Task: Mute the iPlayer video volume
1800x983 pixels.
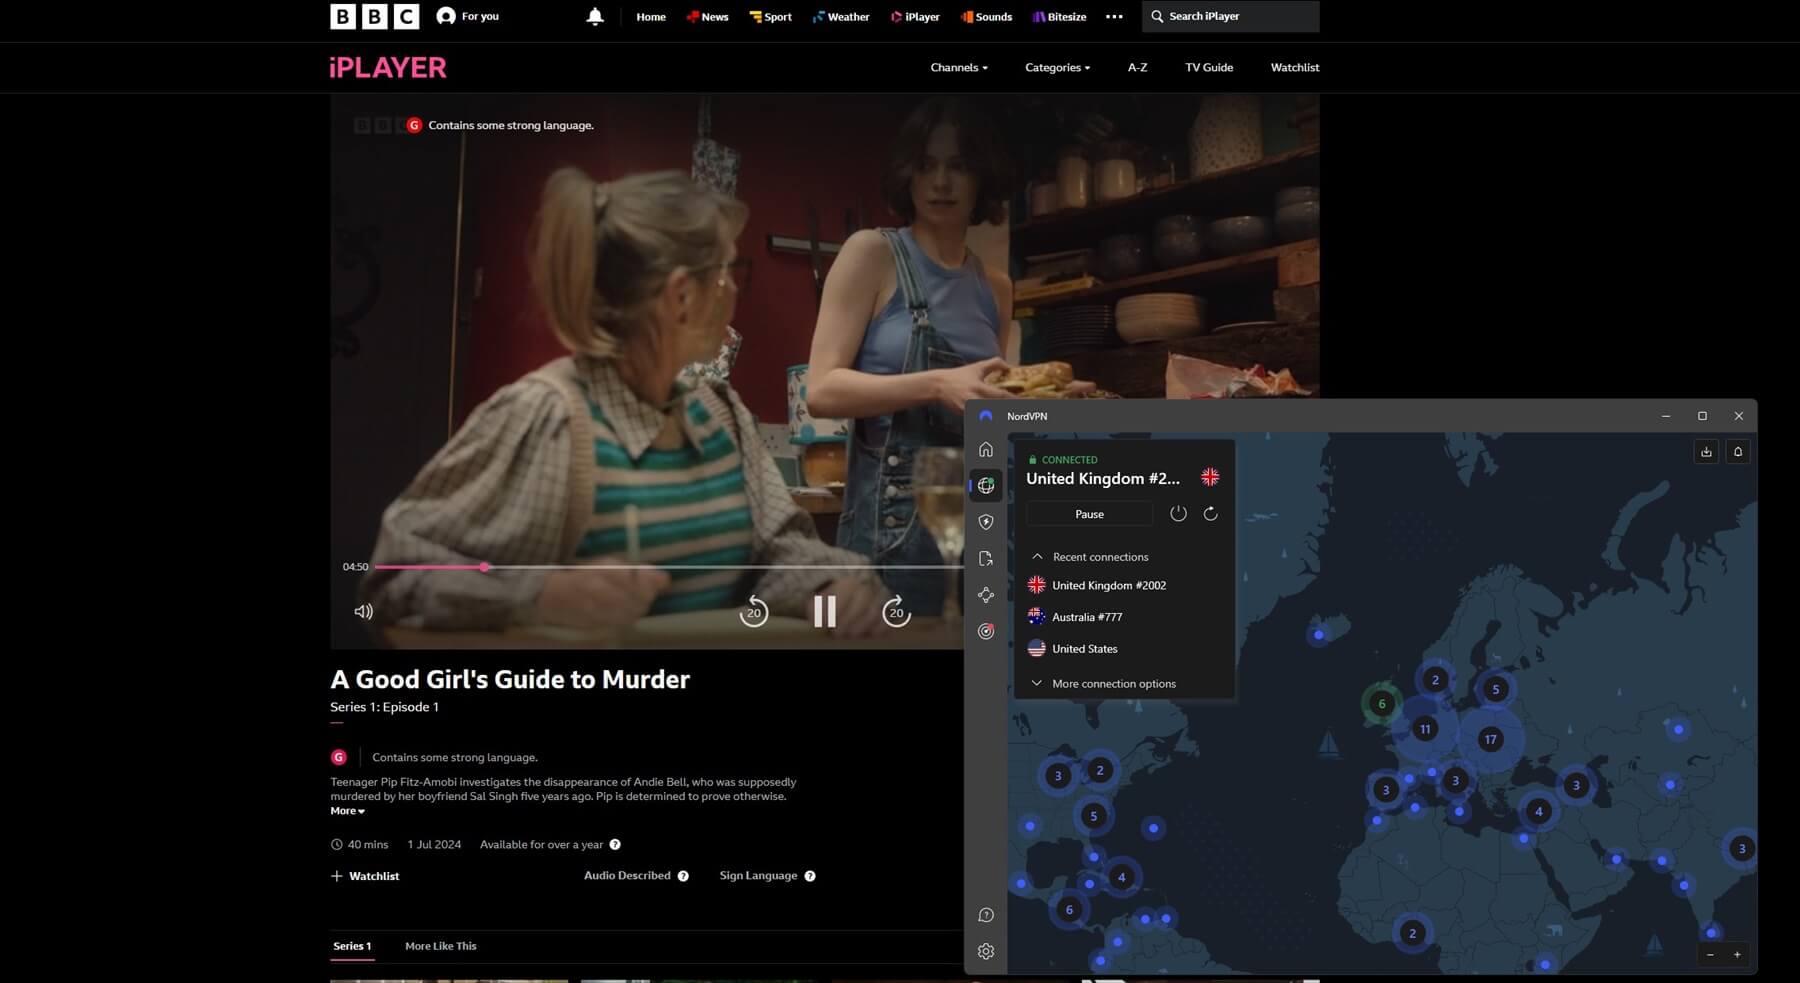Action: point(364,611)
